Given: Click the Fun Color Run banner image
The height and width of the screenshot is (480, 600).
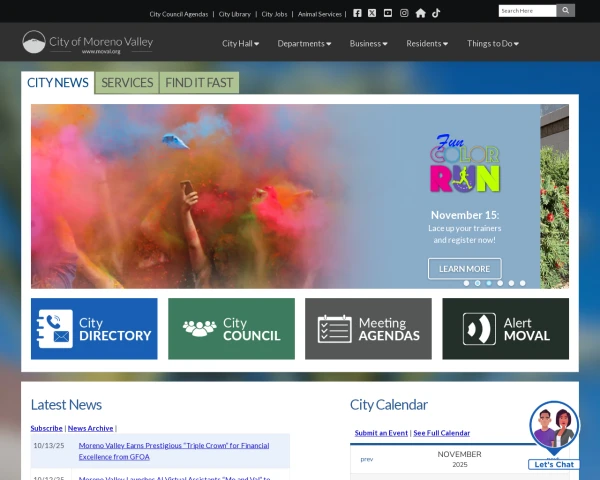Looking at the screenshot, I should (285, 196).
